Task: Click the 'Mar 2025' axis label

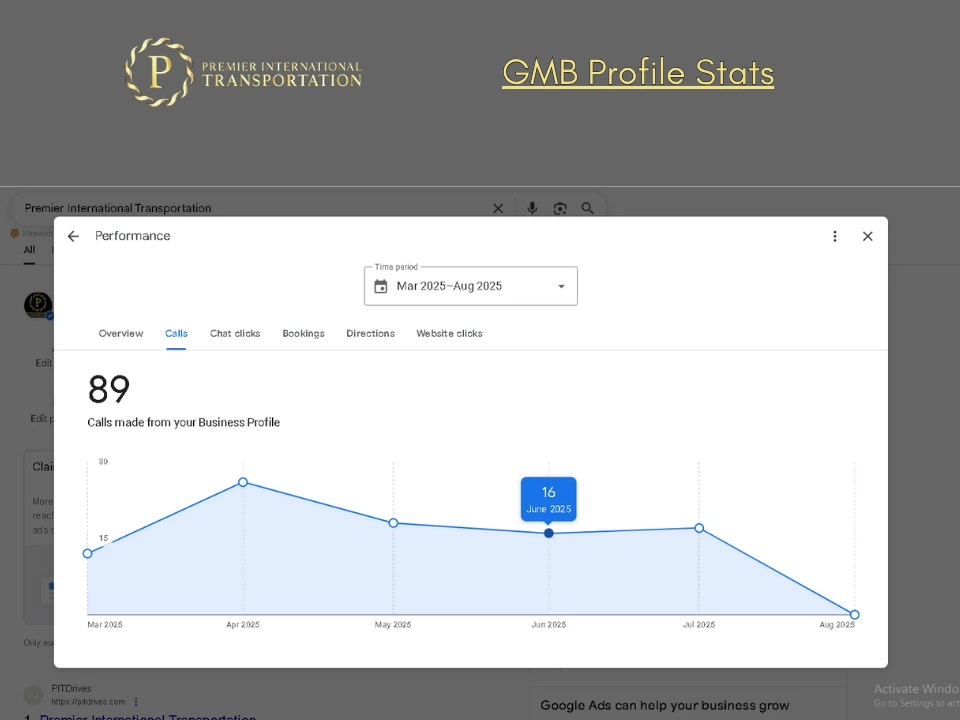Action: [105, 625]
